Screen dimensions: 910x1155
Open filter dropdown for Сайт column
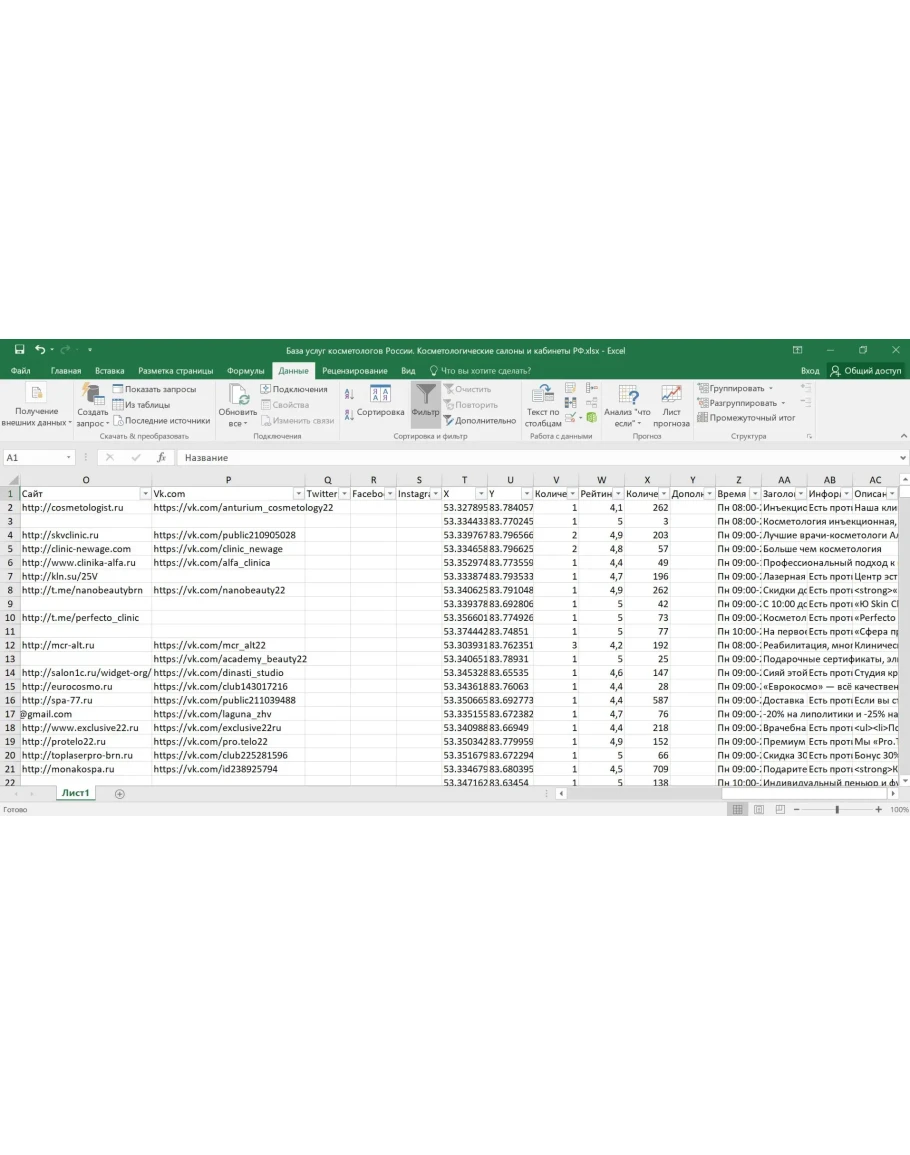[x=145, y=494]
